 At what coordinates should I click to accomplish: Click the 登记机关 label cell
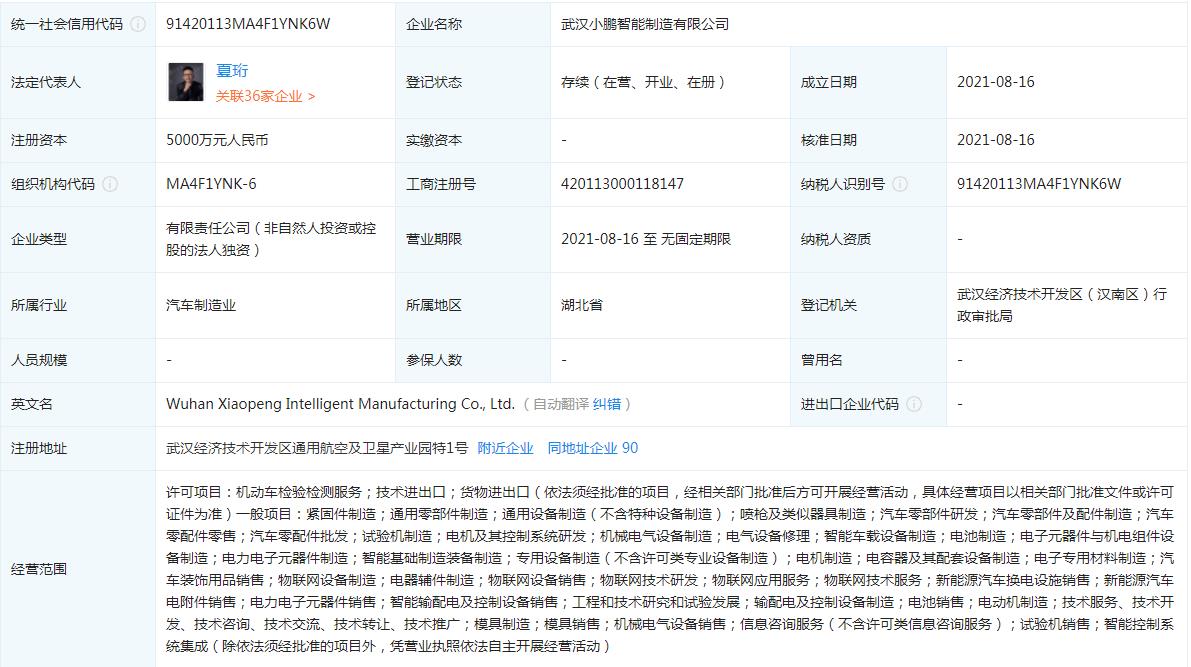[x=868, y=305]
